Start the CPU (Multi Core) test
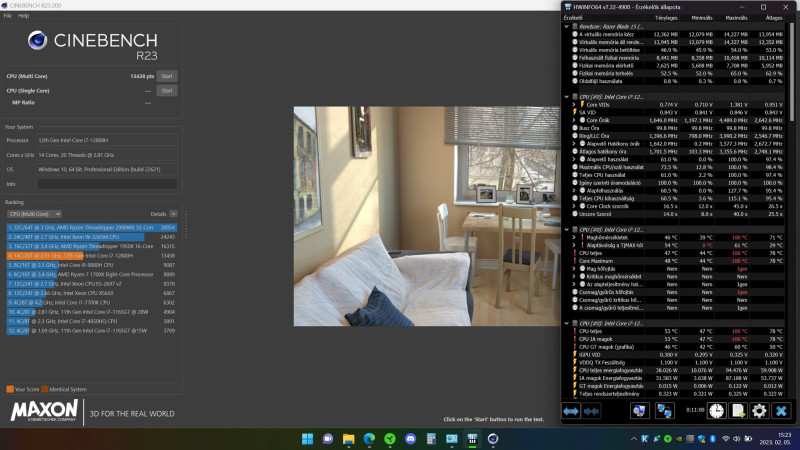The width and height of the screenshot is (800, 450). click(x=167, y=76)
